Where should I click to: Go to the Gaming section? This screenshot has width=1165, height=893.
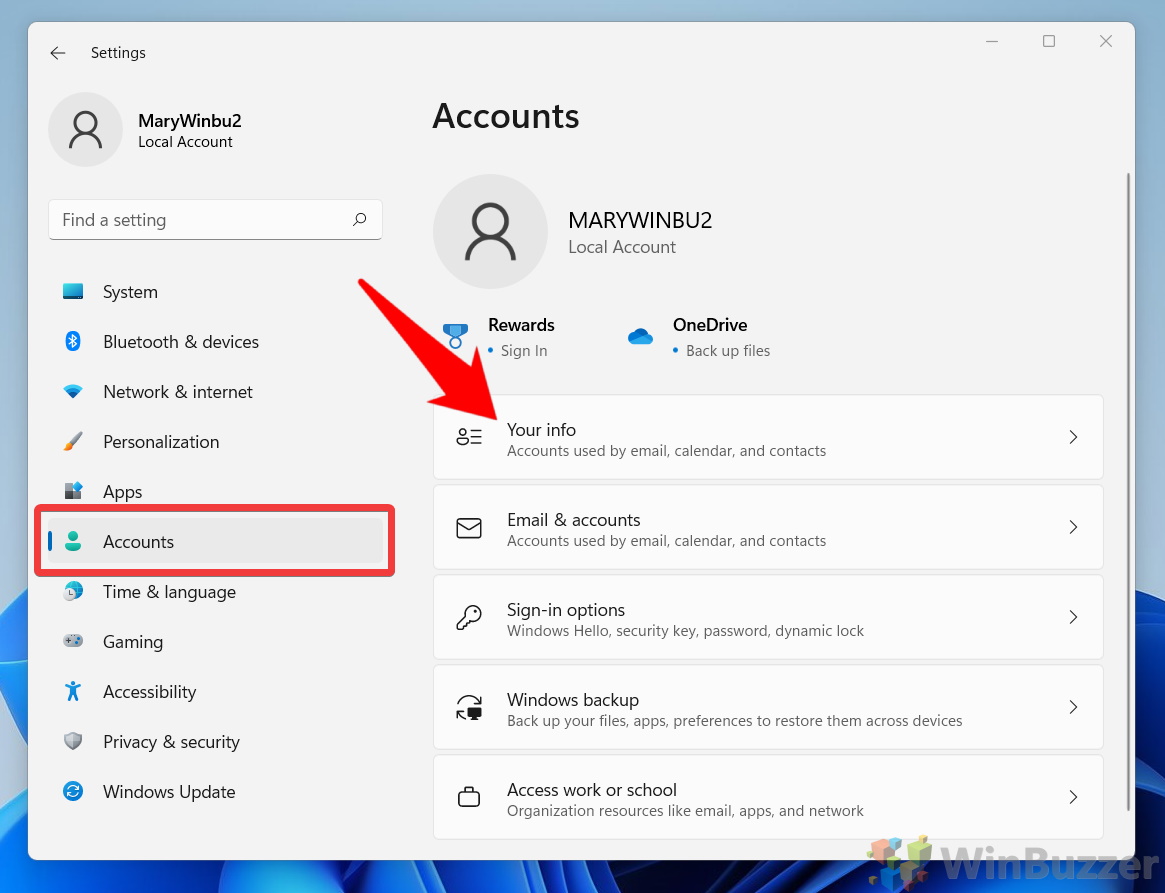pyautogui.click(x=132, y=642)
